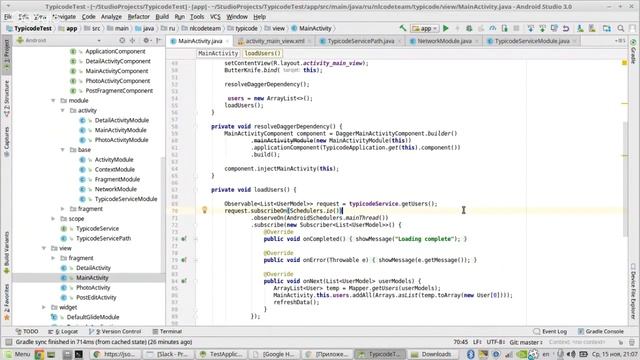Viewport: 640px width, 360px height.
Task: Toggle the Gradle side panel tab
Action: click(633, 52)
